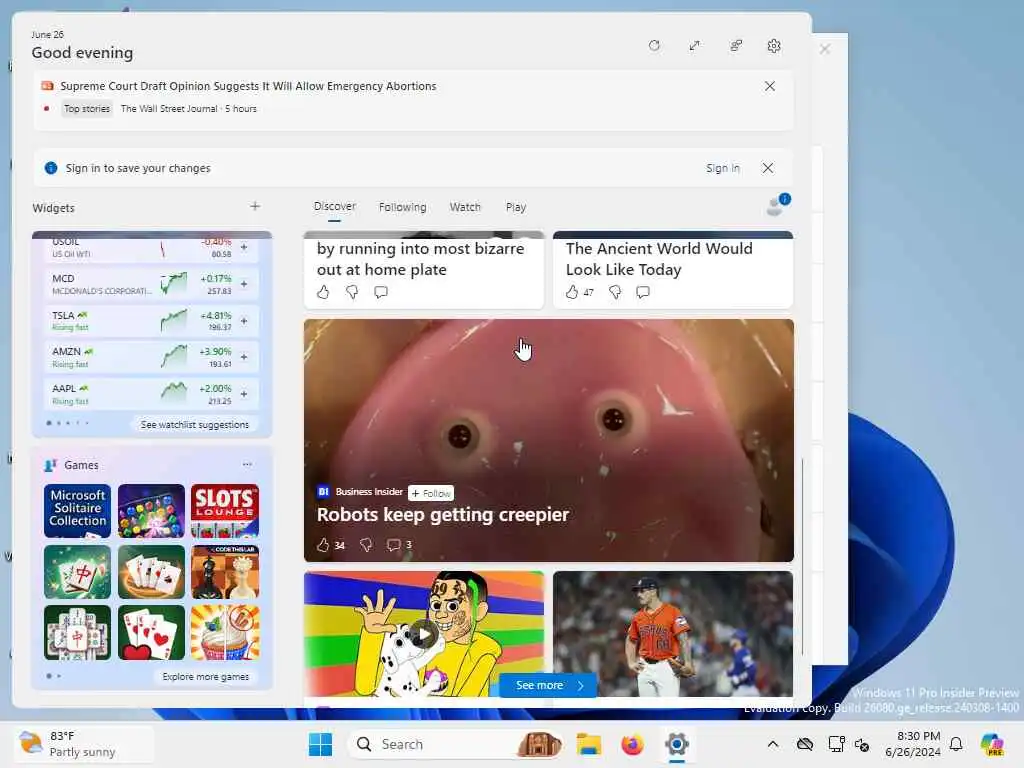The width and height of the screenshot is (1024, 768).
Task: Expand widgets board to full view
Action: [x=694, y=46]
